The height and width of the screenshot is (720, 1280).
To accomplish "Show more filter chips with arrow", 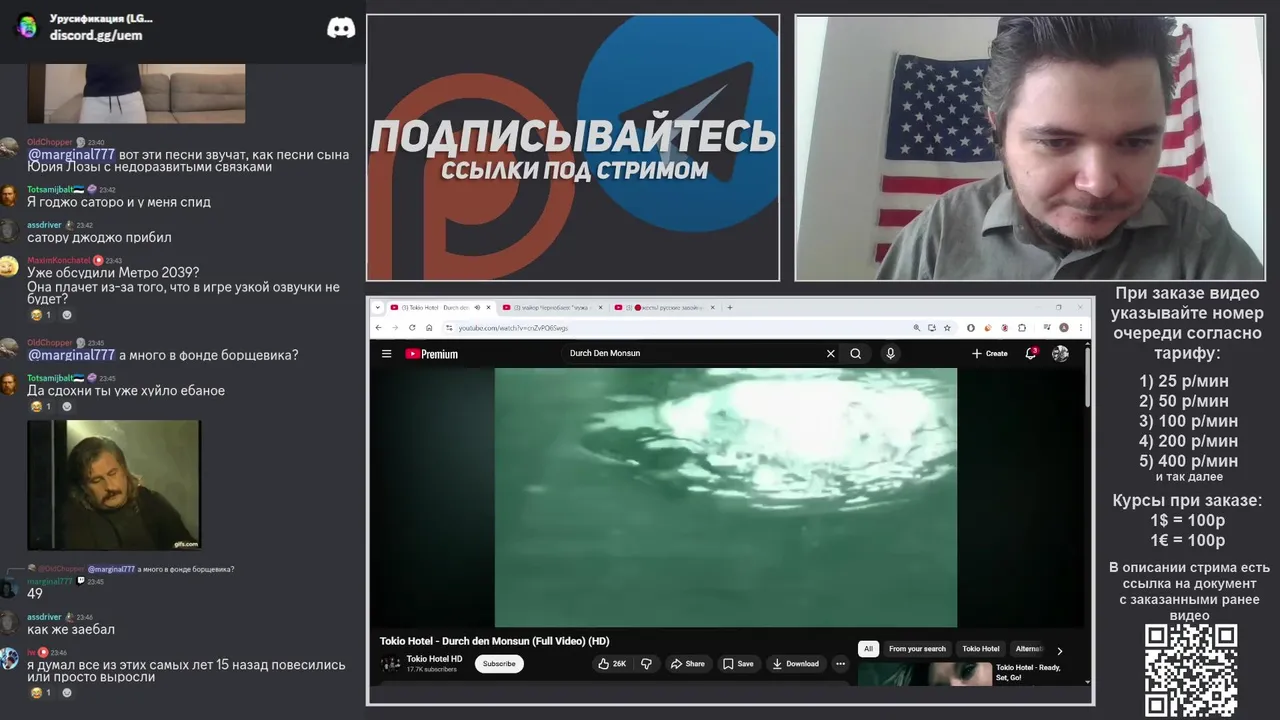I will [1060, 651].
